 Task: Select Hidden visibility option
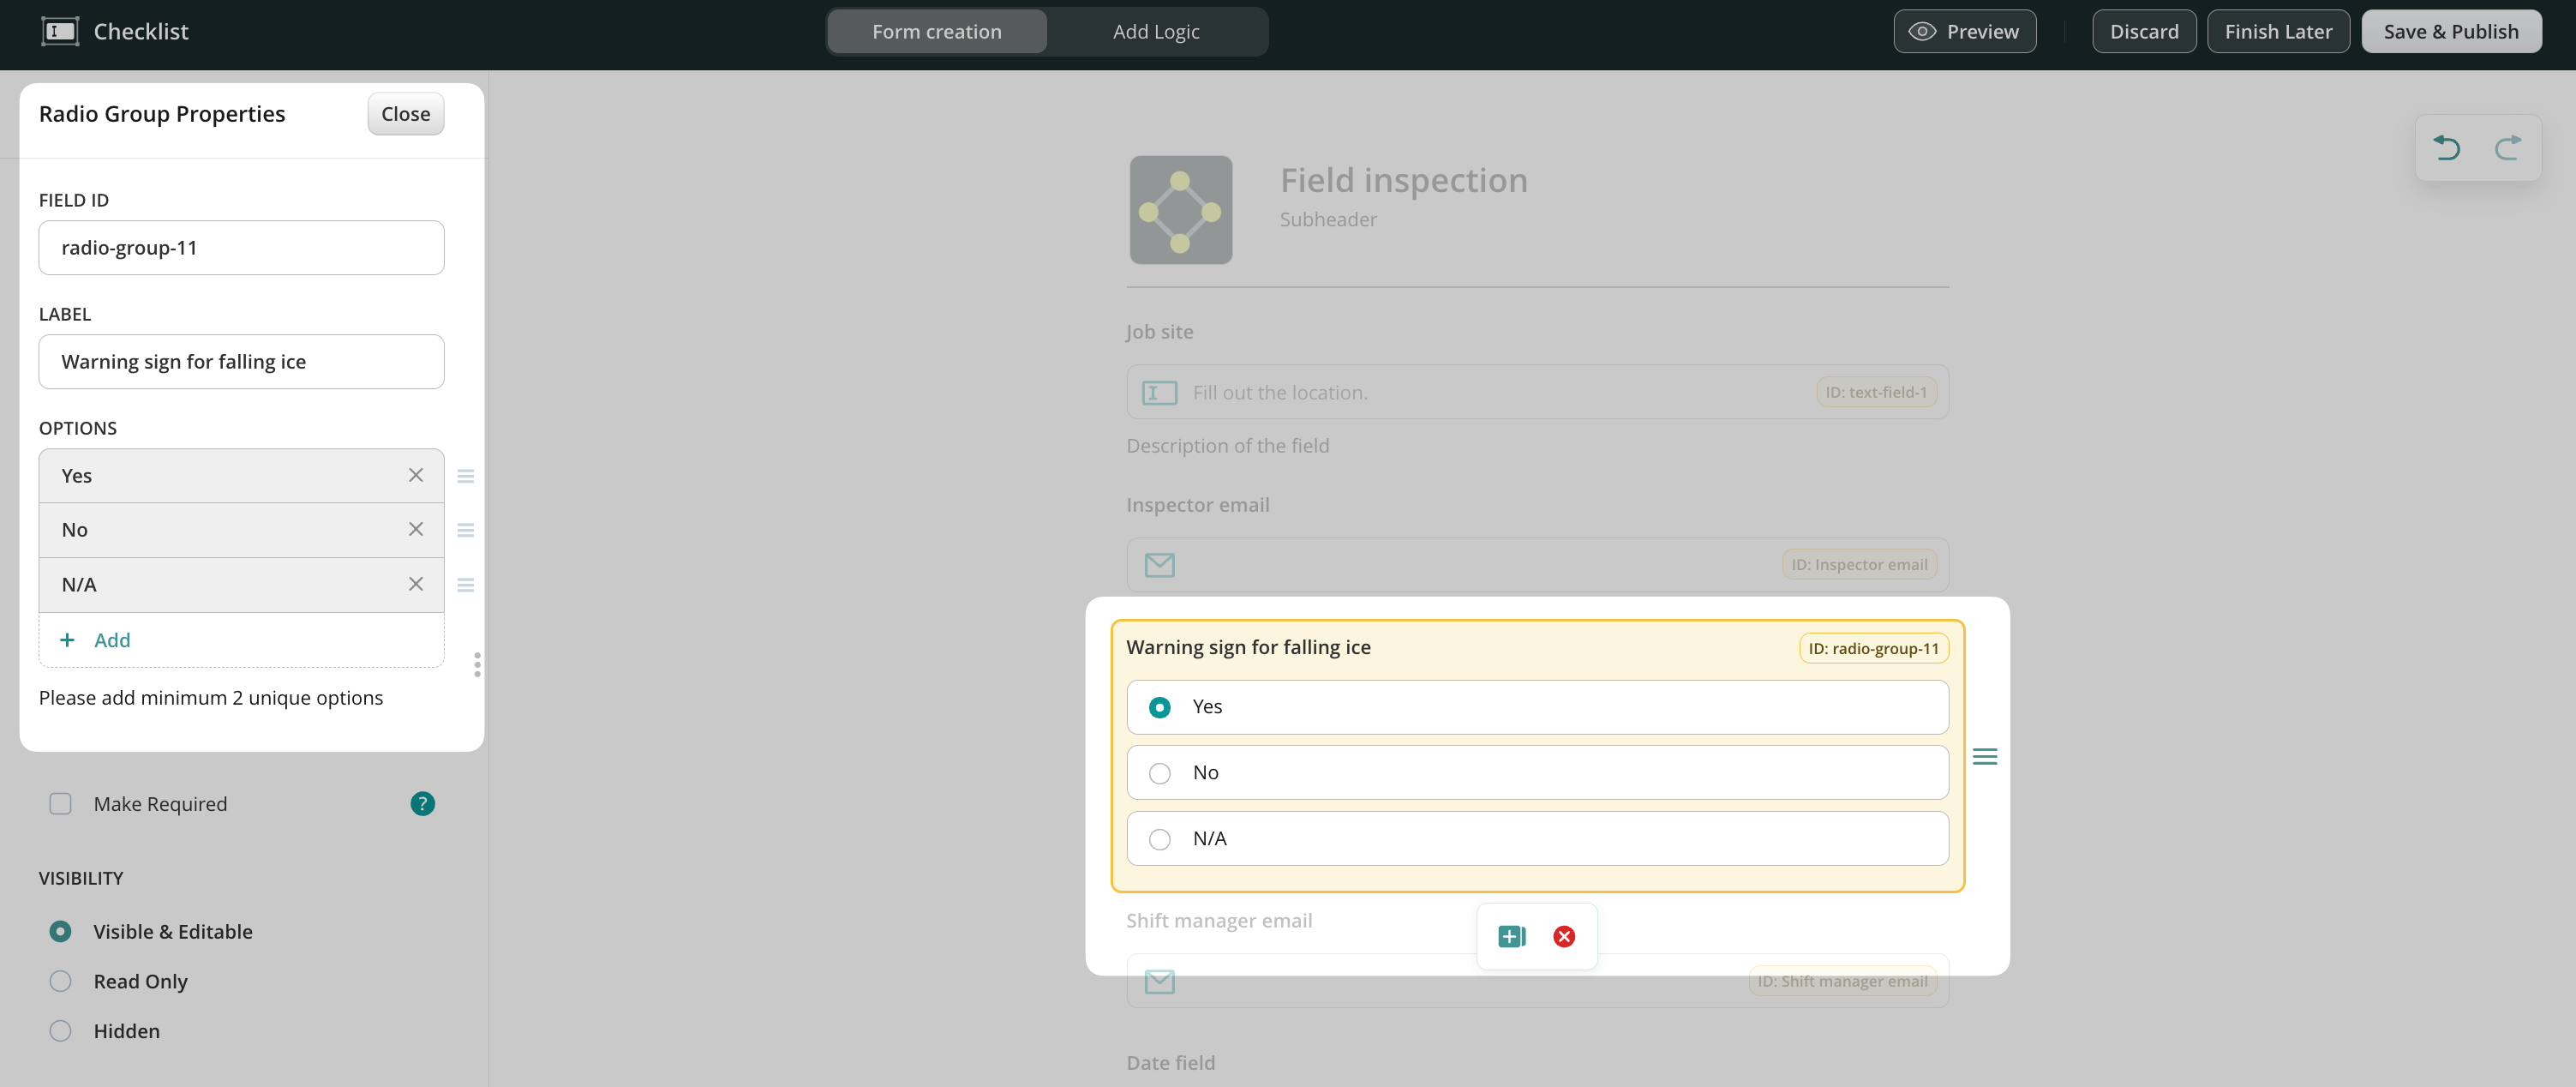[x=60, y=1031]
